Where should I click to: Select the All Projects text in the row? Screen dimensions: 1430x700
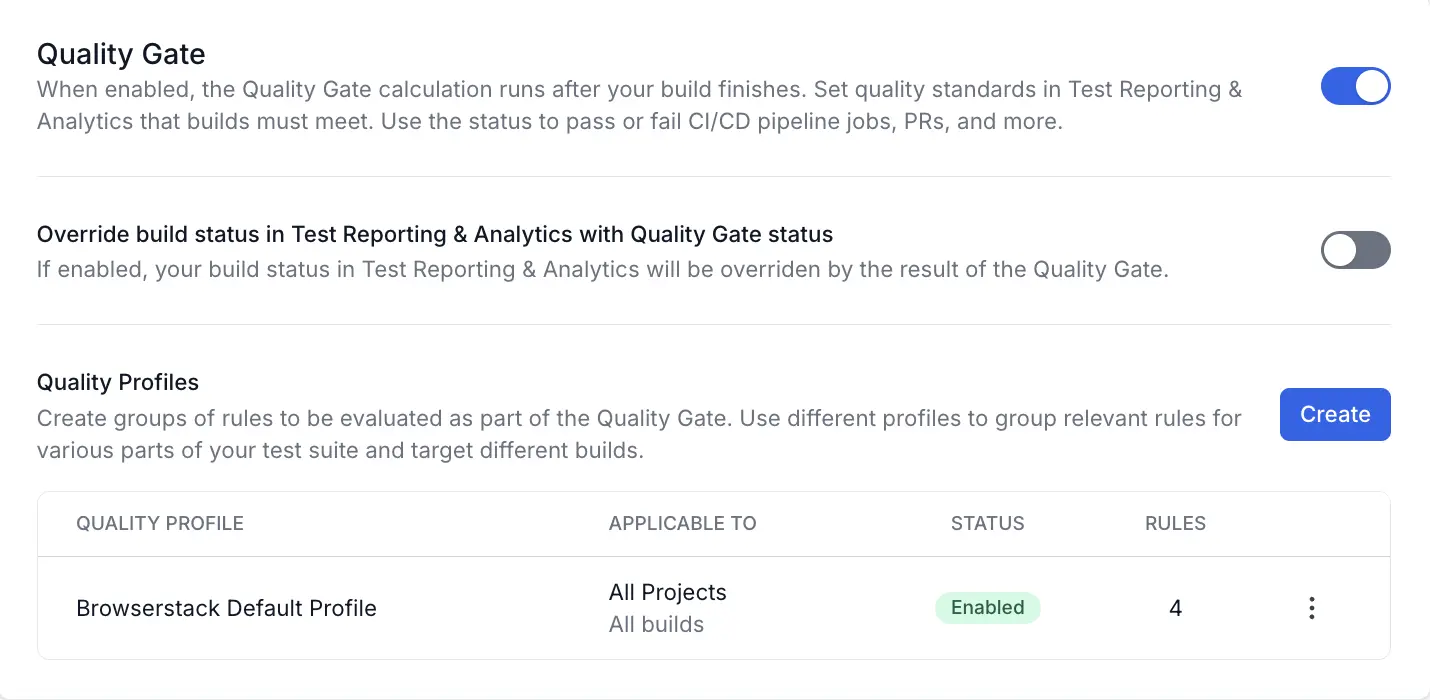667,592
